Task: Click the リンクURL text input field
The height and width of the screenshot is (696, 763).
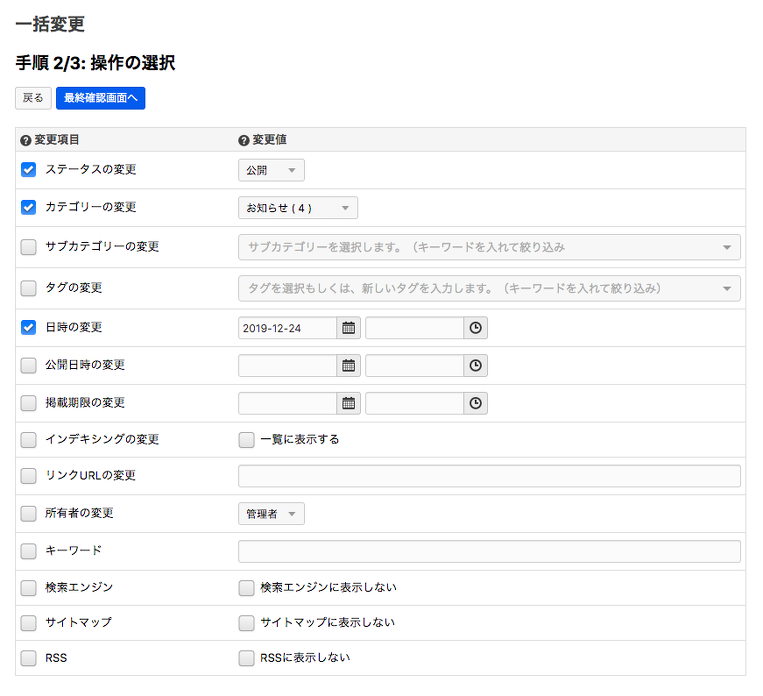Action: click(x=489, y=476)
